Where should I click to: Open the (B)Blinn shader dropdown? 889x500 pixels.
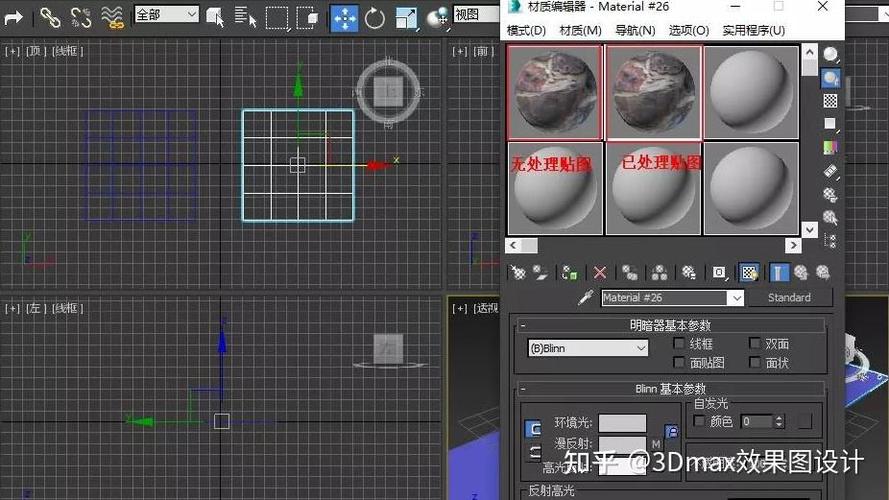click(x=587, y=348)
